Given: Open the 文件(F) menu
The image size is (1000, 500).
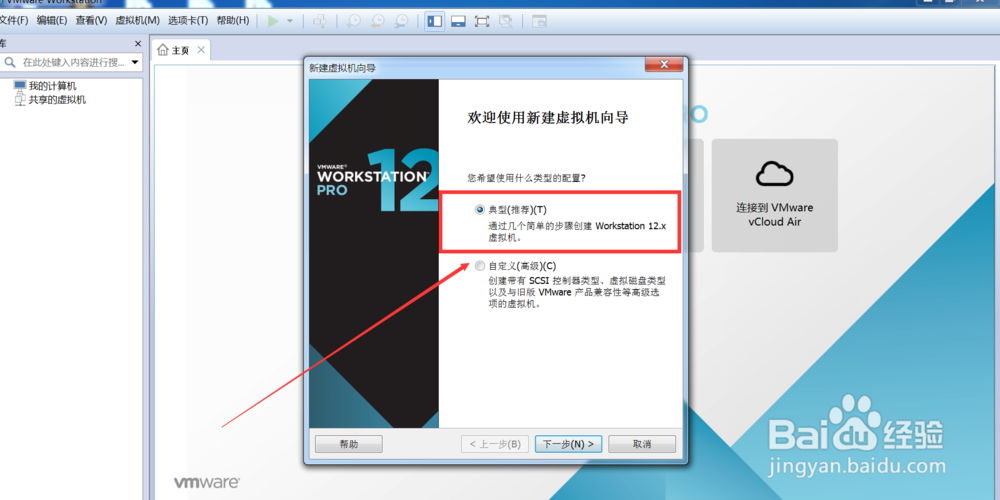Looking at the screenshot, I should pos(14,20).
